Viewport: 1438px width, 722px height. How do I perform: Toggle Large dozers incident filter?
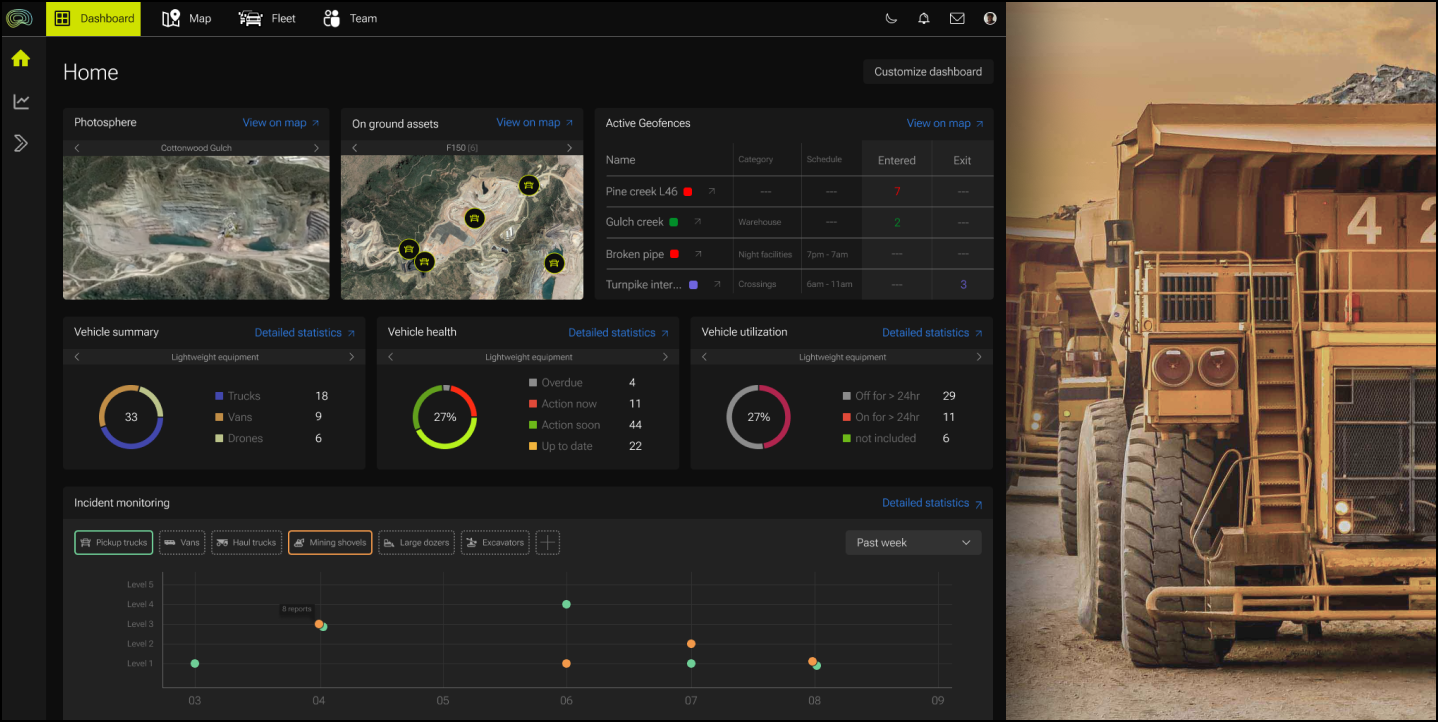coord(416,543)
